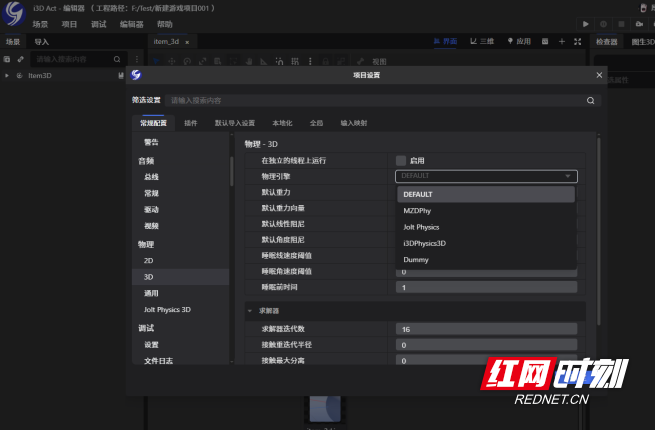Expand the Item3D tree node
The height and width of the screenshot is (430, 655).
[7, 76]
